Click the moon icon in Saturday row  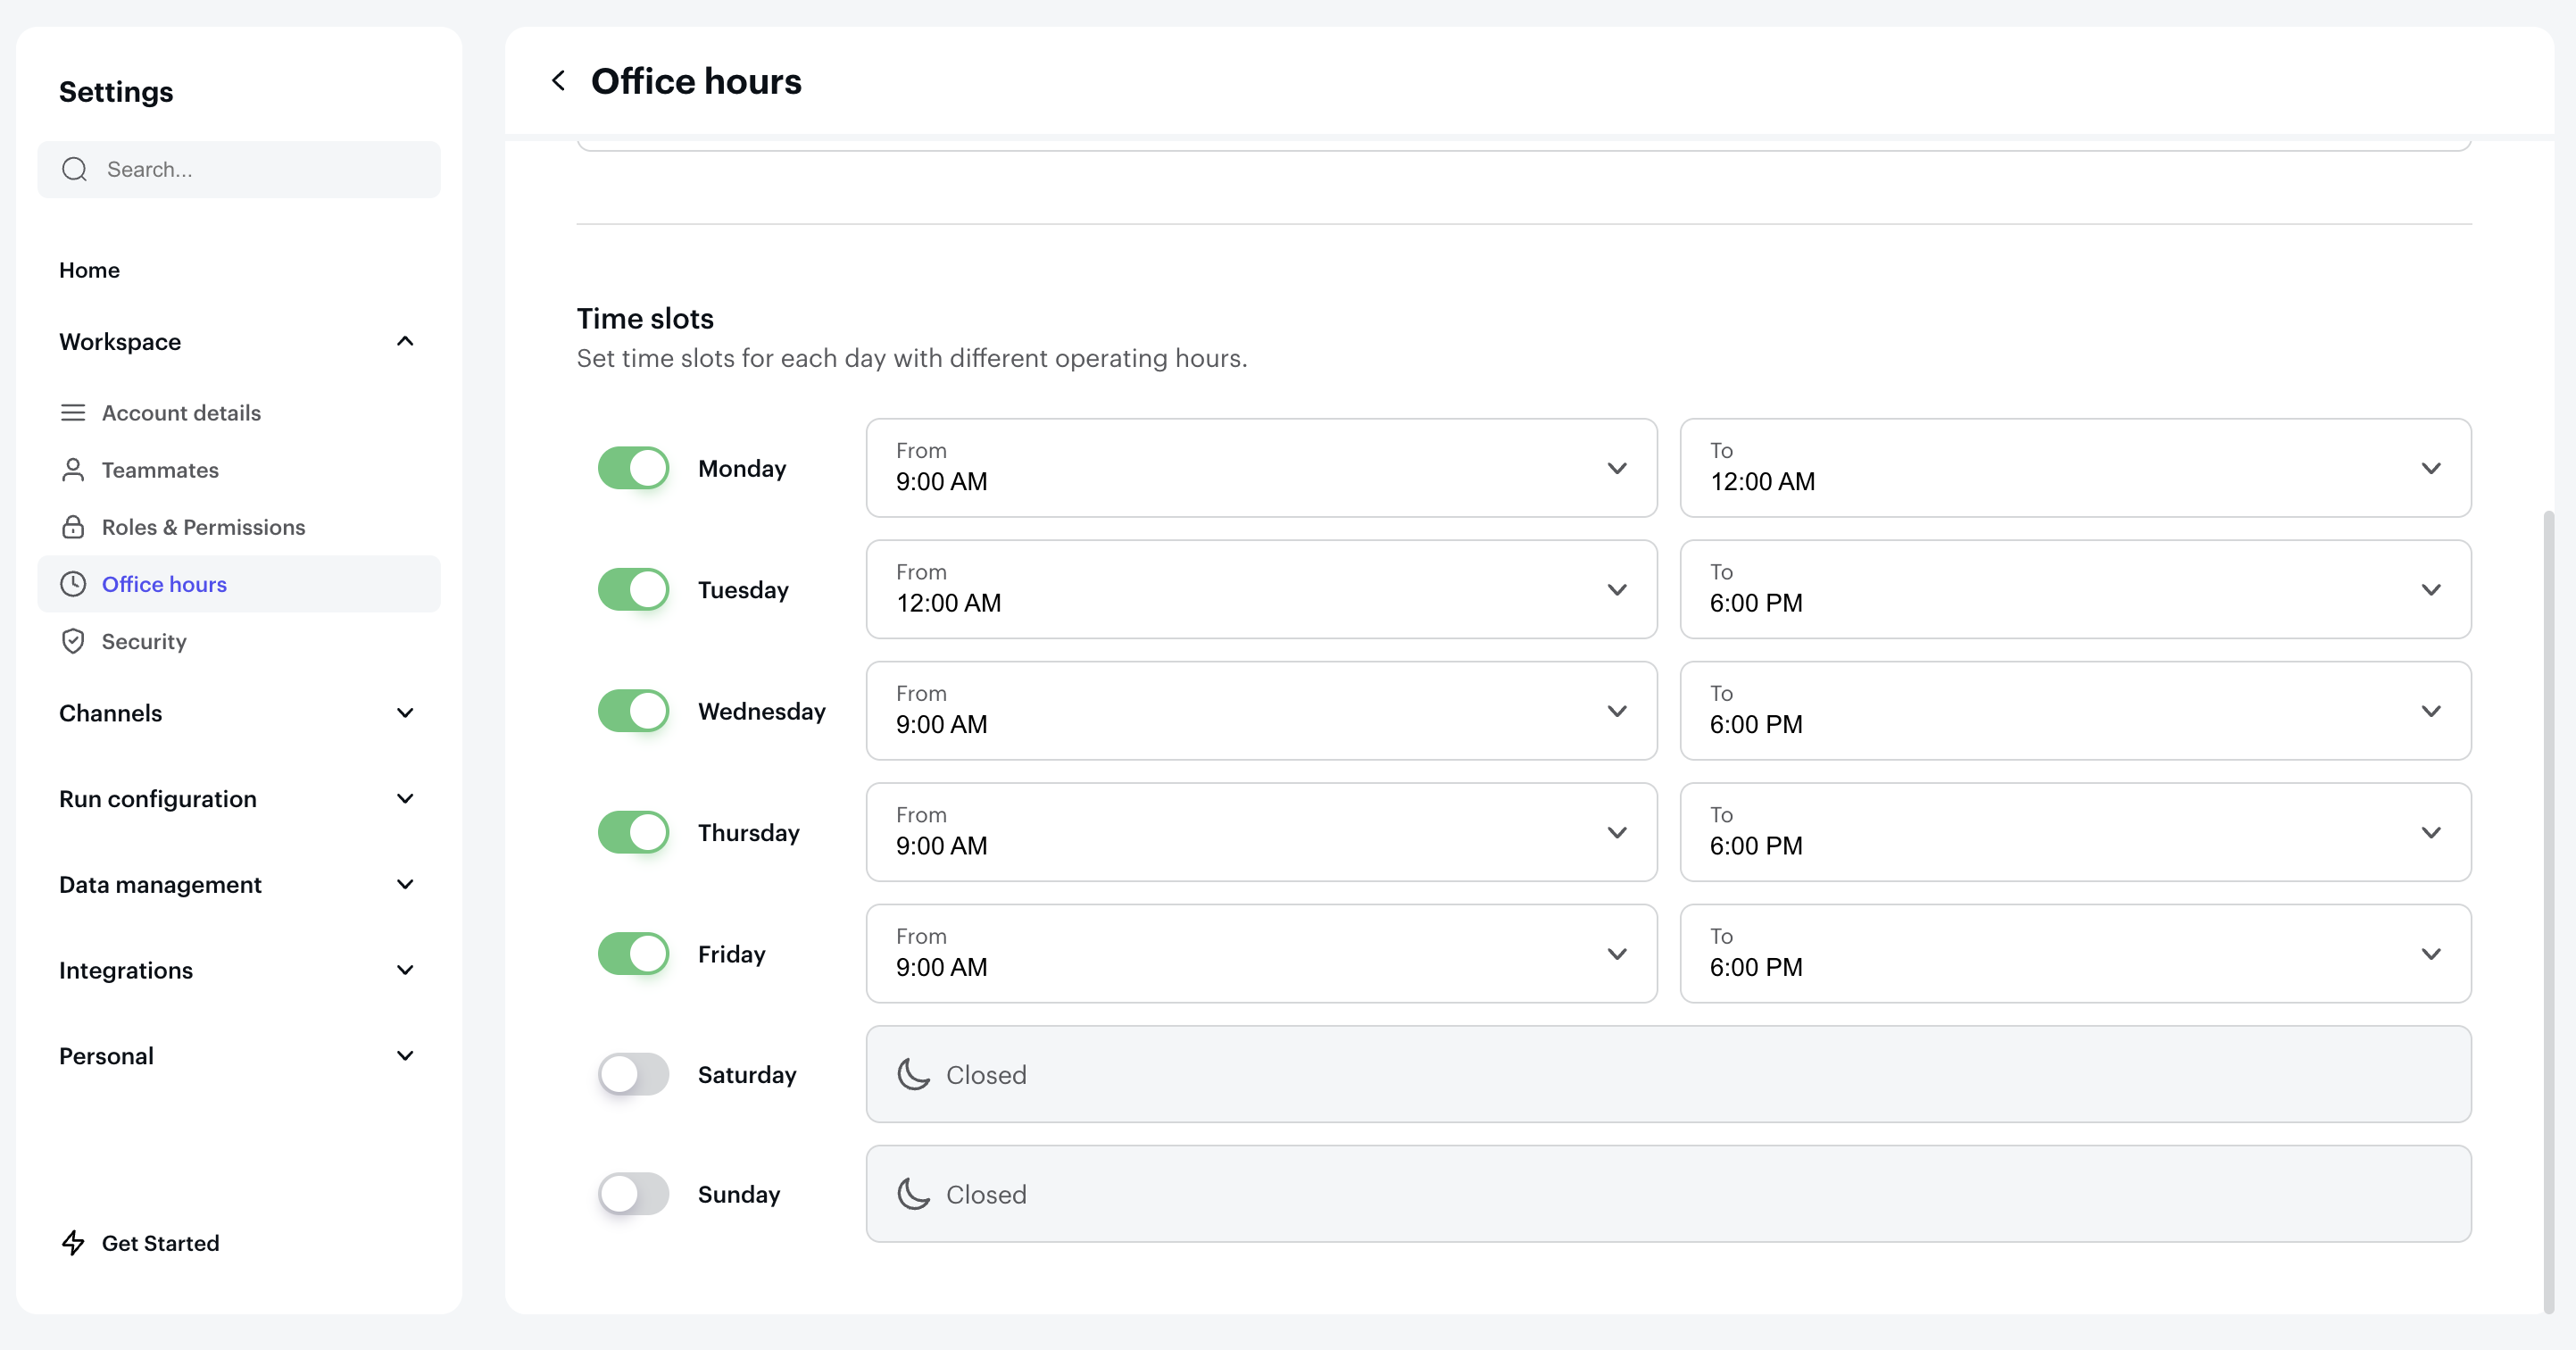(913, 1074)
